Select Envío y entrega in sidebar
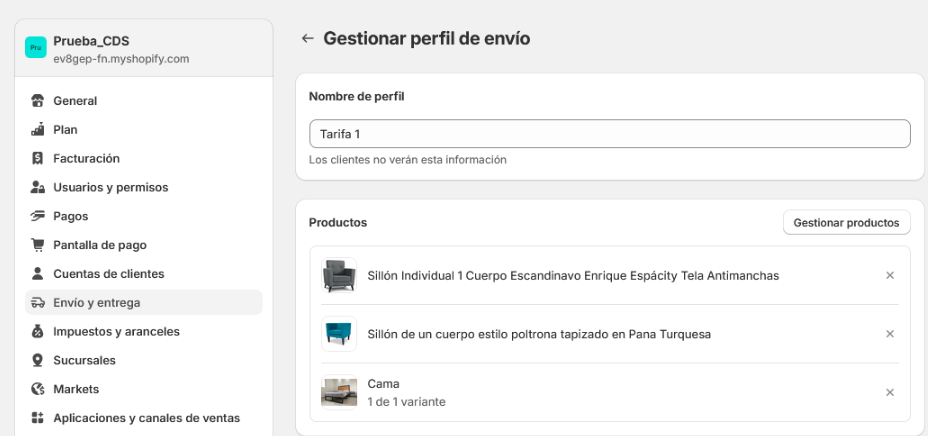The height and width of the screenshot is (436, 928). click(x=96, y=303)
